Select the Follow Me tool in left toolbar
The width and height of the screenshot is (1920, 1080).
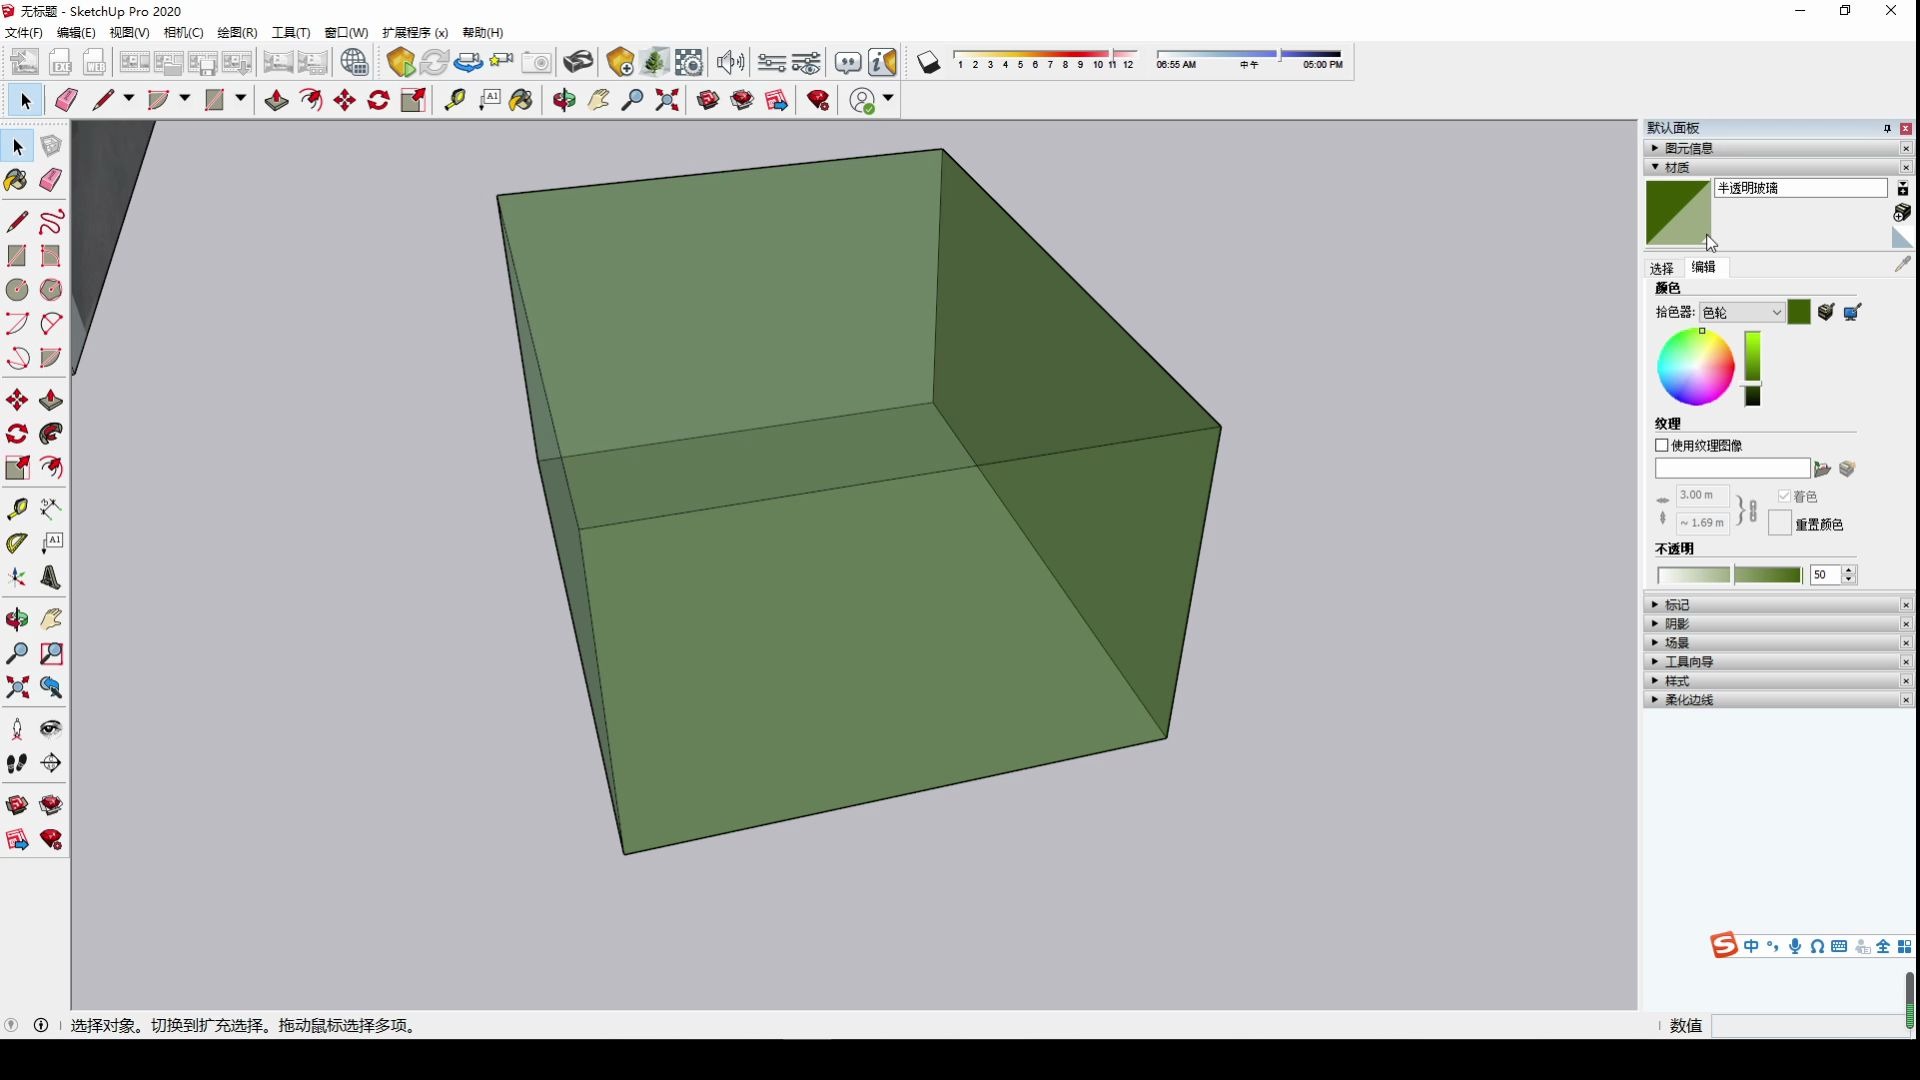51,434
